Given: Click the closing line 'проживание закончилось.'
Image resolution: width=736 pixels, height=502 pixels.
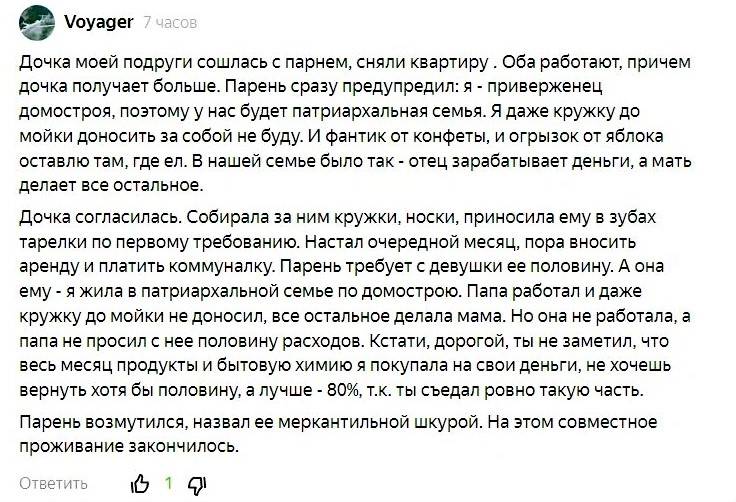Looking at the screenshot, I should 129,446.
